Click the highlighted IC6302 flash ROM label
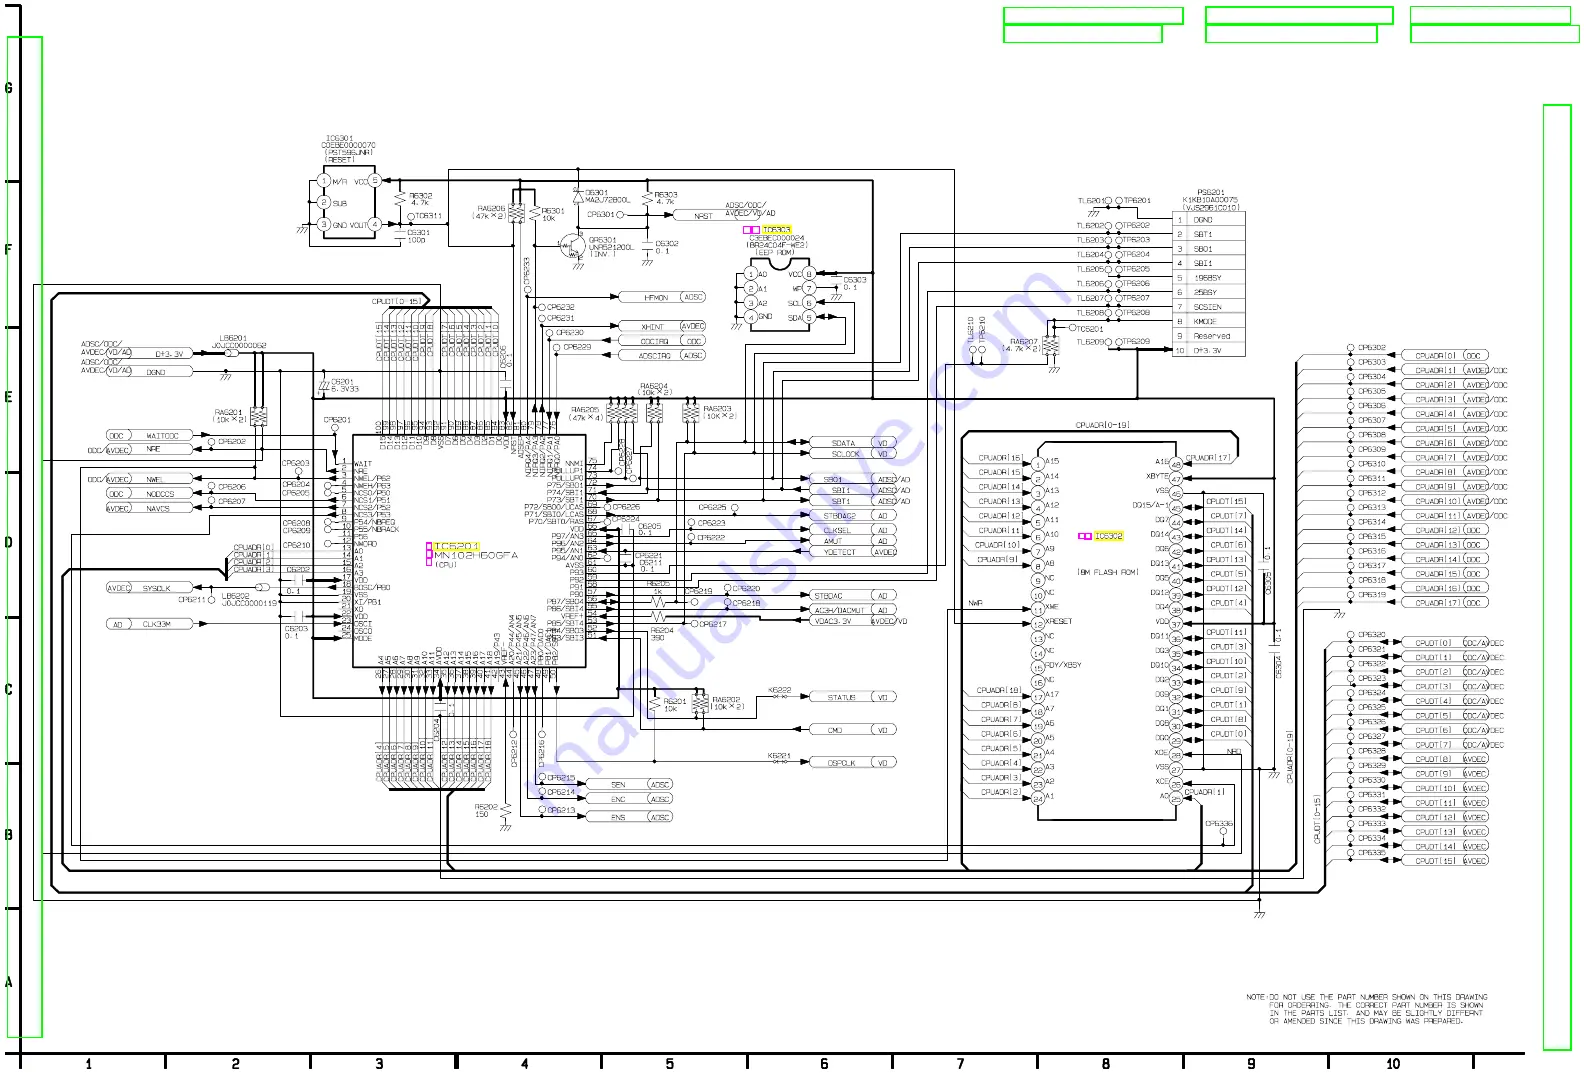Image resolution: width=1584 pixels, height=1073 pixels. tap(1108, 536)
